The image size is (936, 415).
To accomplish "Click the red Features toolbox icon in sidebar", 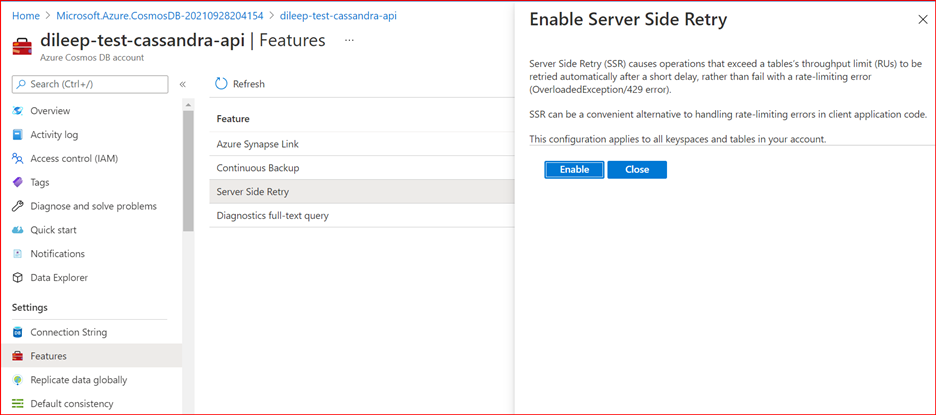I will pyautogui.click(x=18, y=356).
